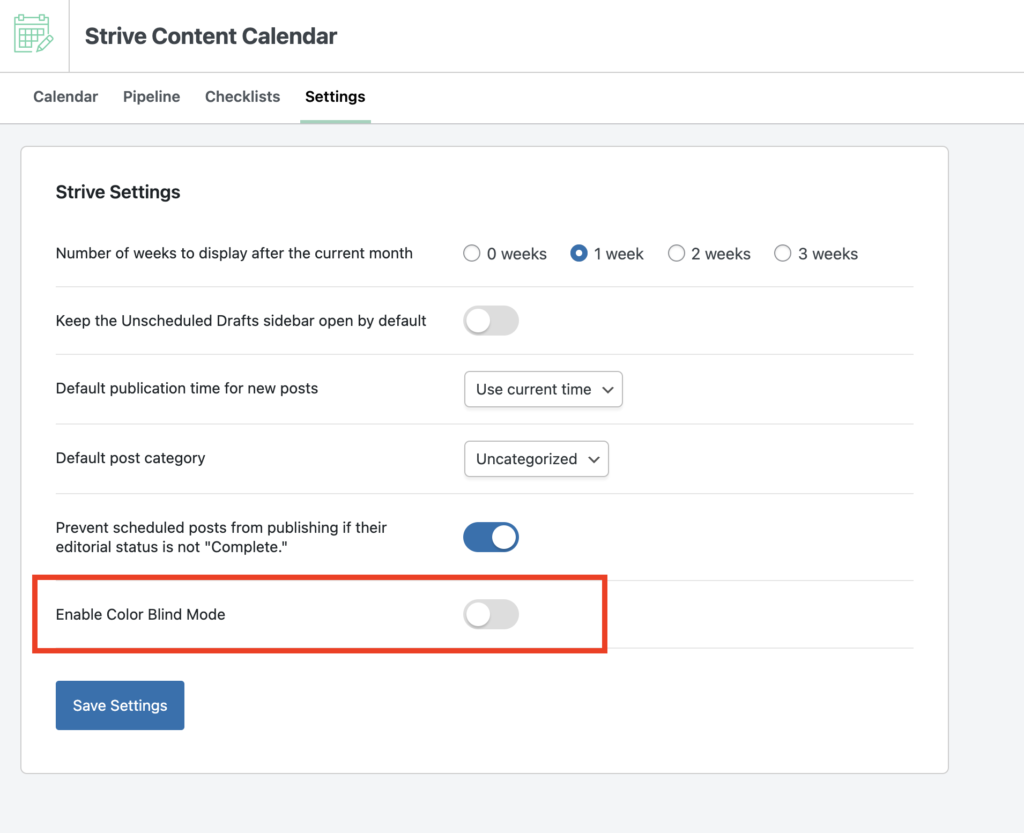The height and width of the screenshot is (833, 1024).
Task: Expand the Uncategorized category dropdown
Action: pyautogui.click(x=536, y=459)
